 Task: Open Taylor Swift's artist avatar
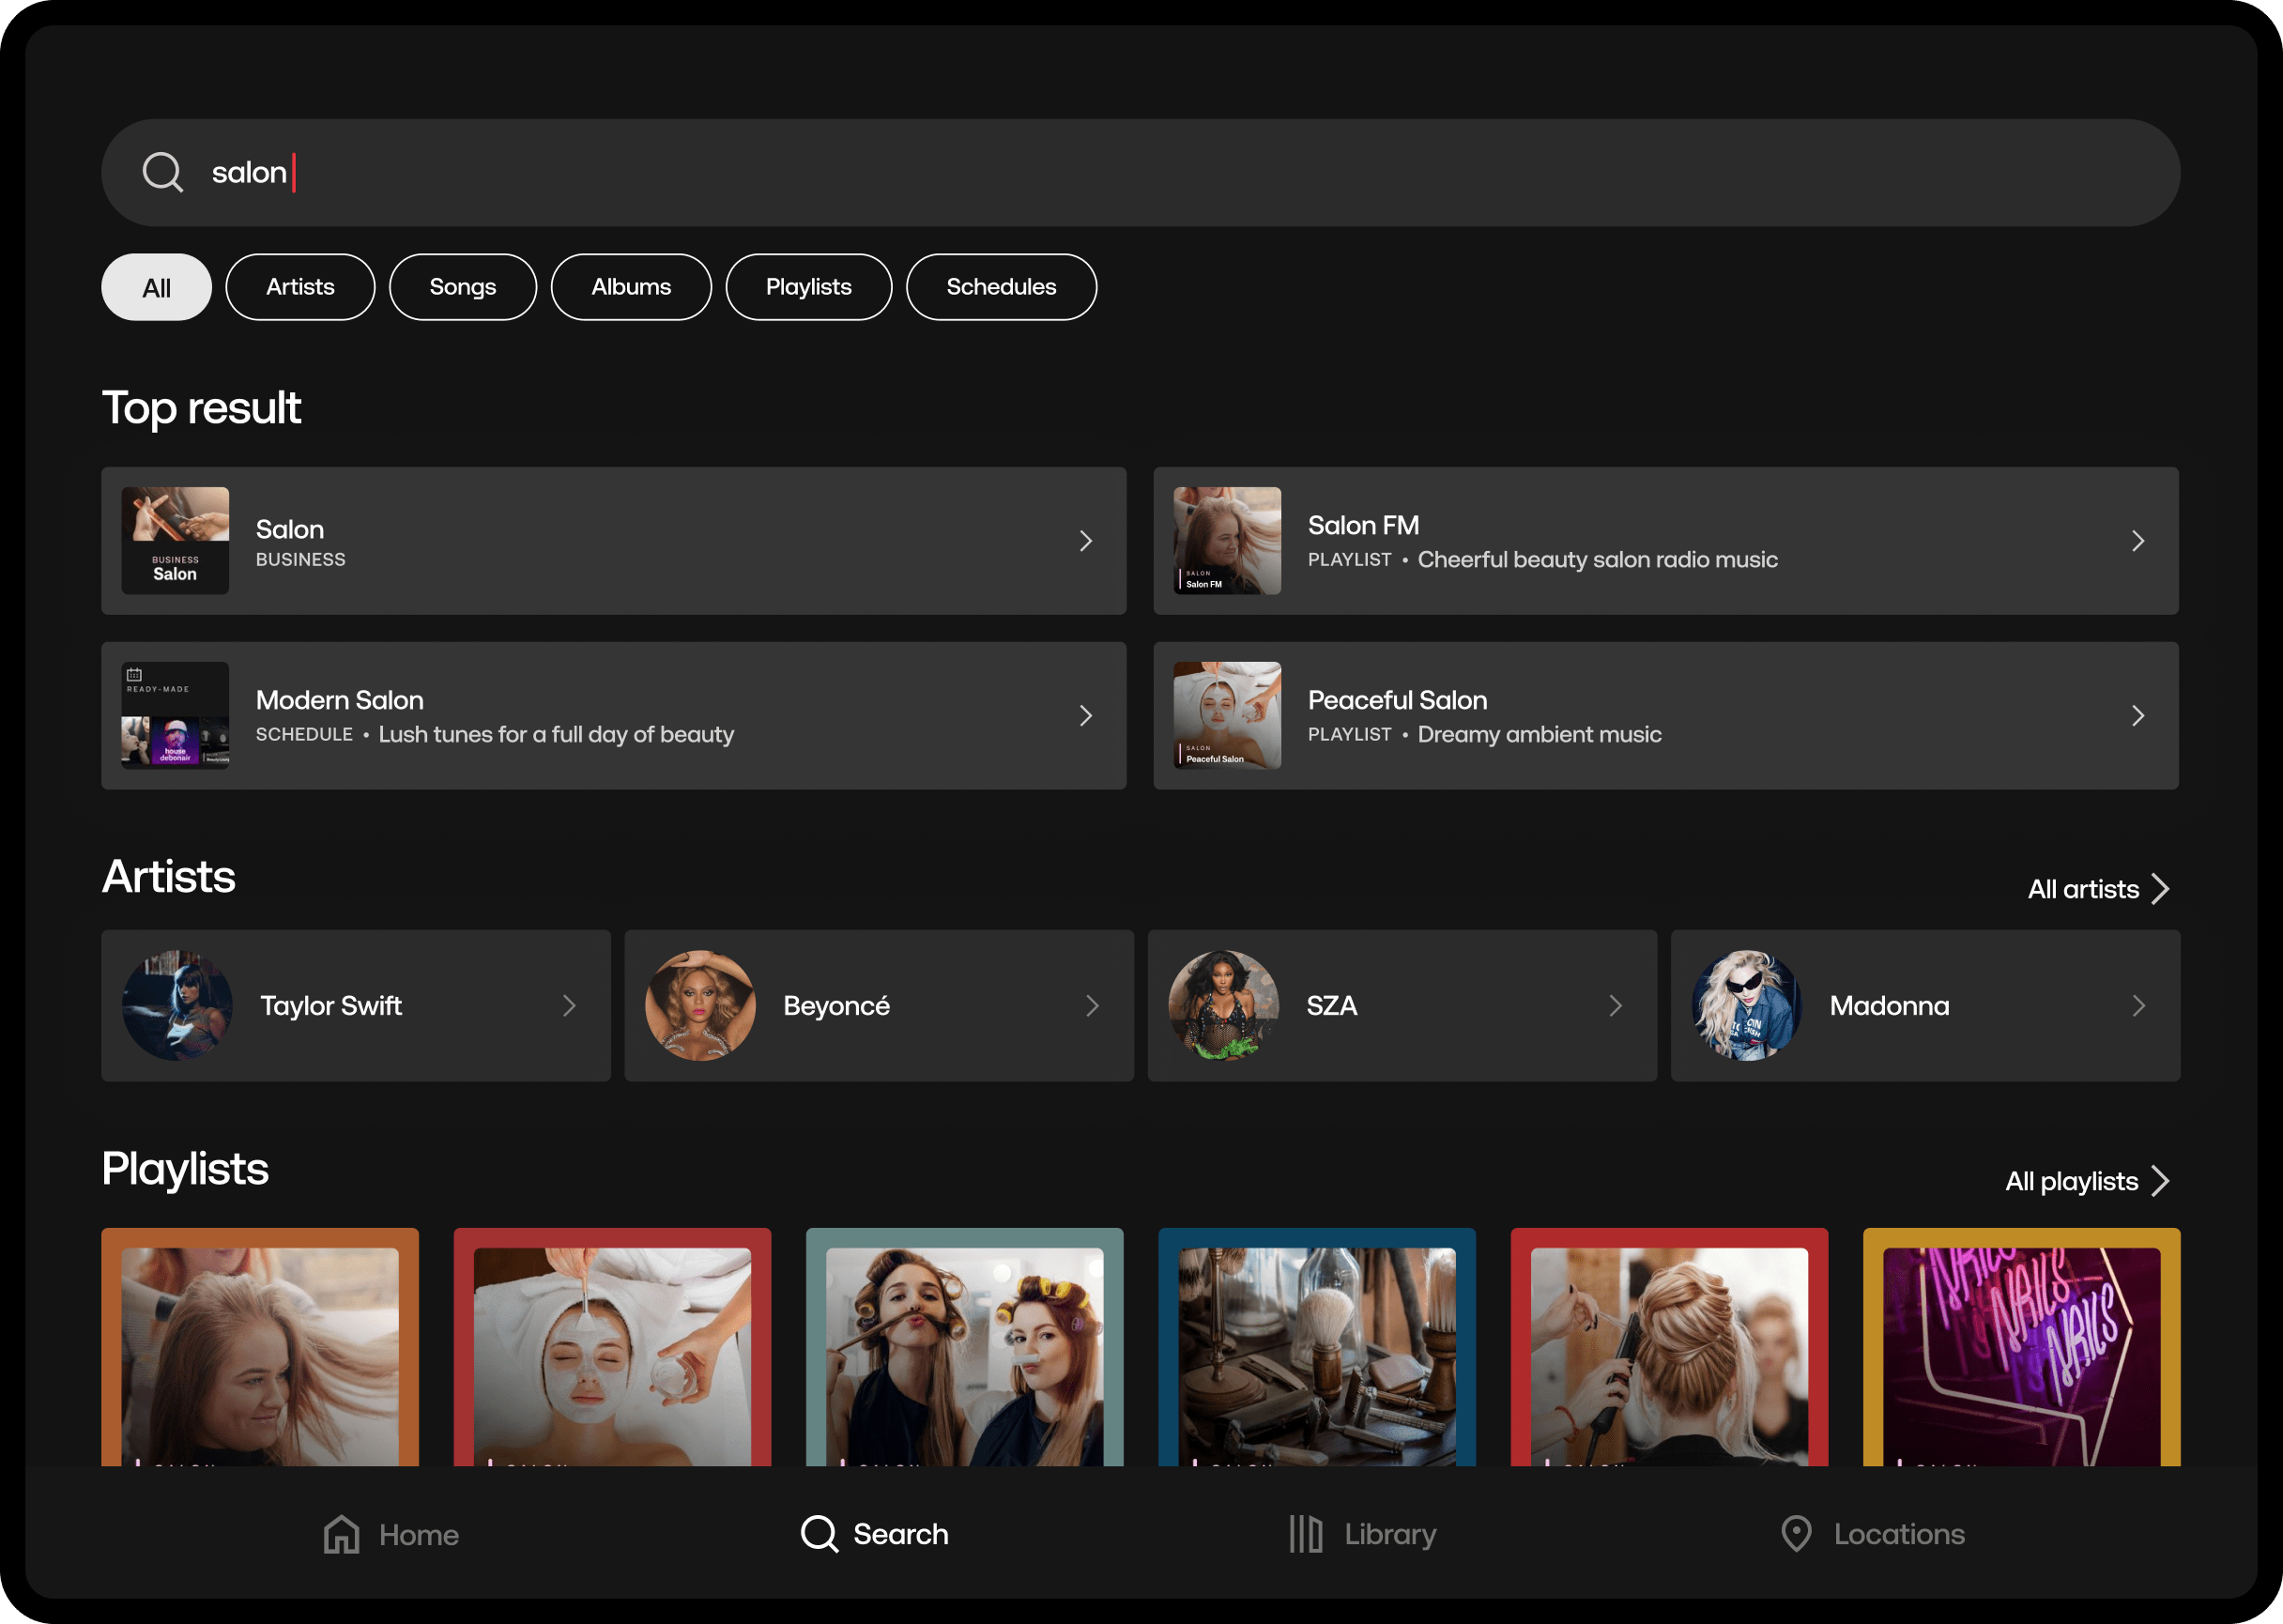(177, 1005)
